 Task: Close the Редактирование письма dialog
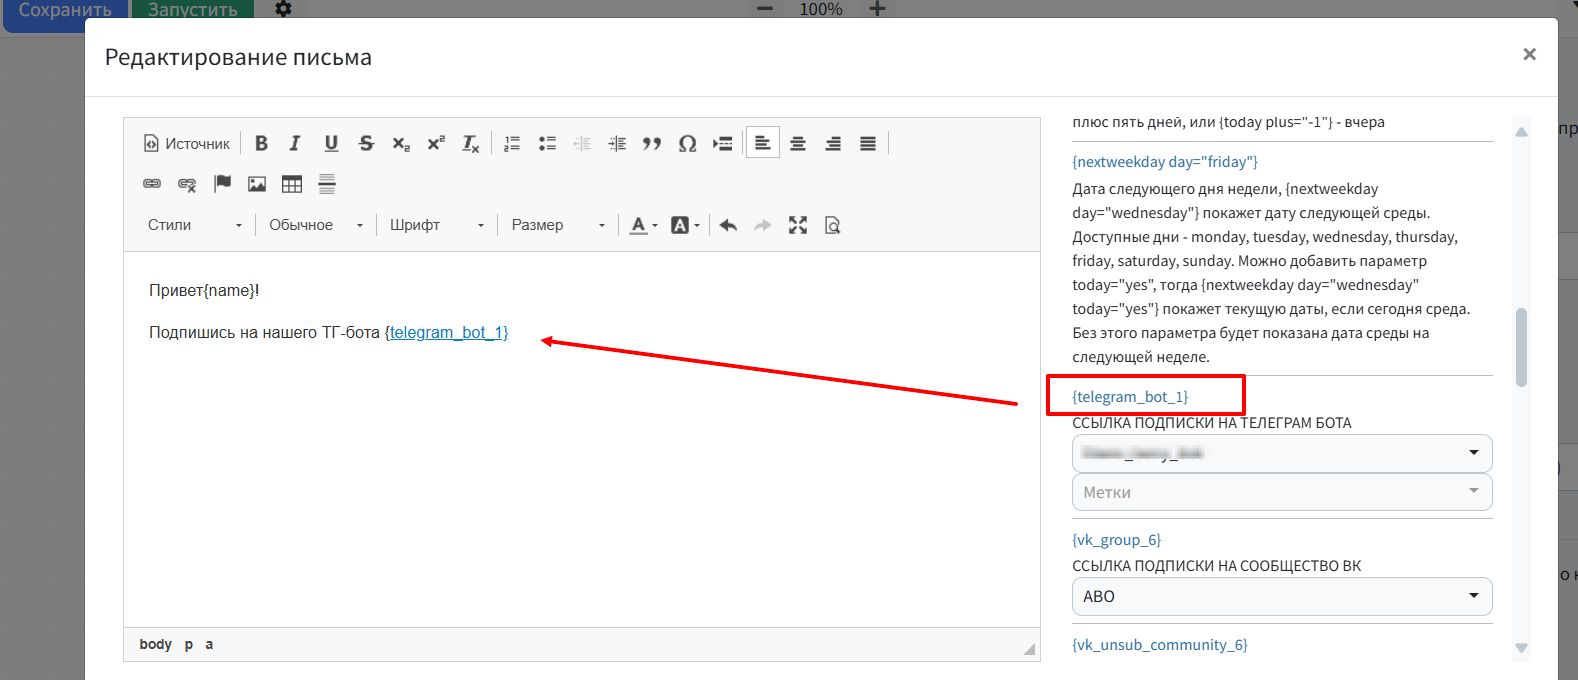coord(1529,54)
